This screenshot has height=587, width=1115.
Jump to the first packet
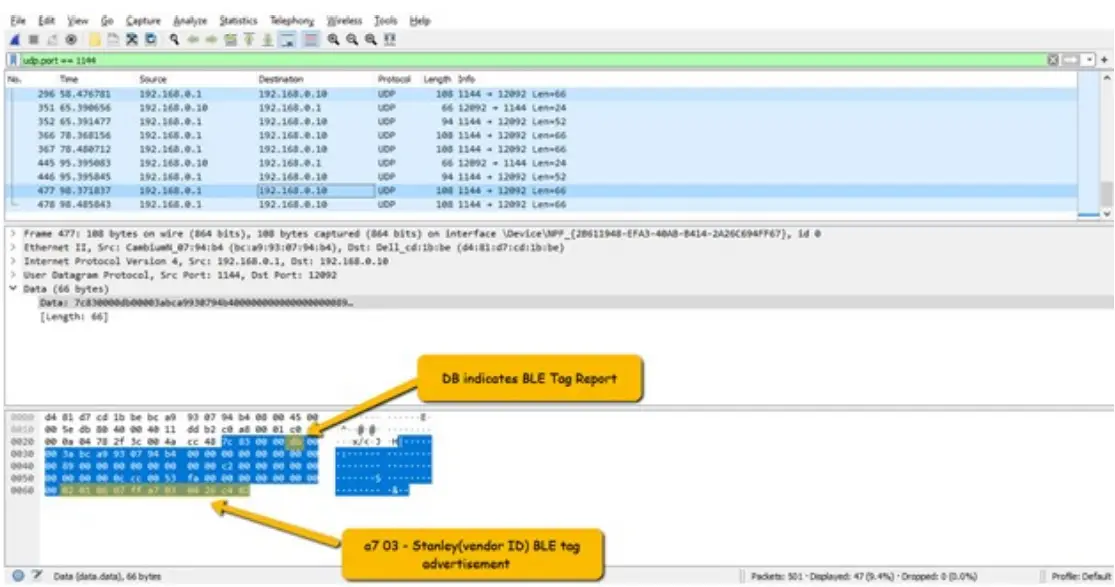[x=249, y=40]
